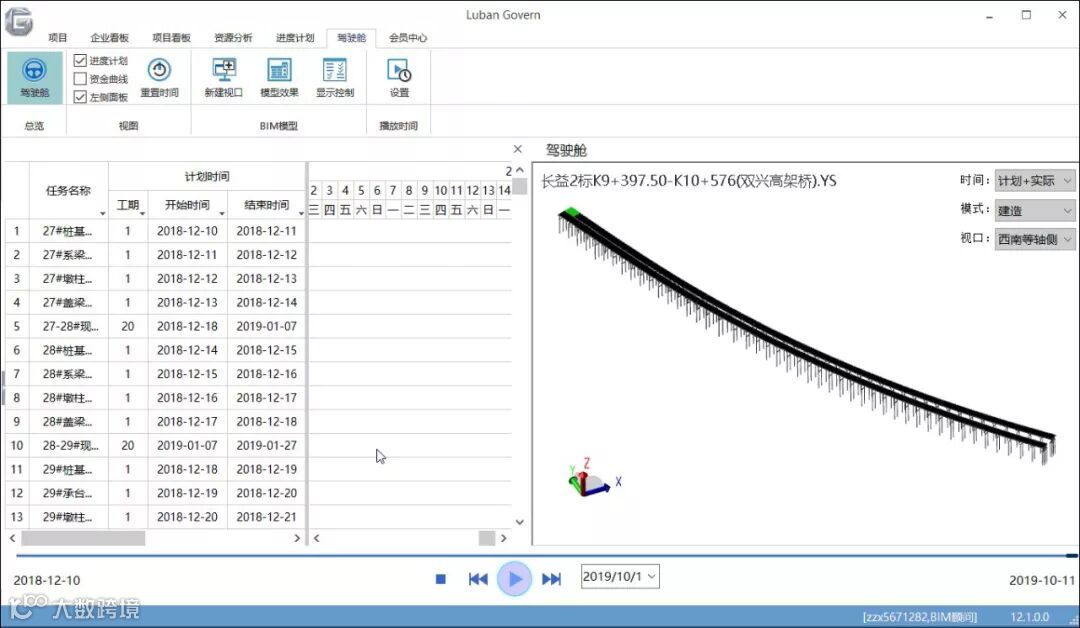The height and width of the screenshot is (628, 1080).
Task: Open the 视口 西南等轴侧 dropdown
Action: (1035, 239)
